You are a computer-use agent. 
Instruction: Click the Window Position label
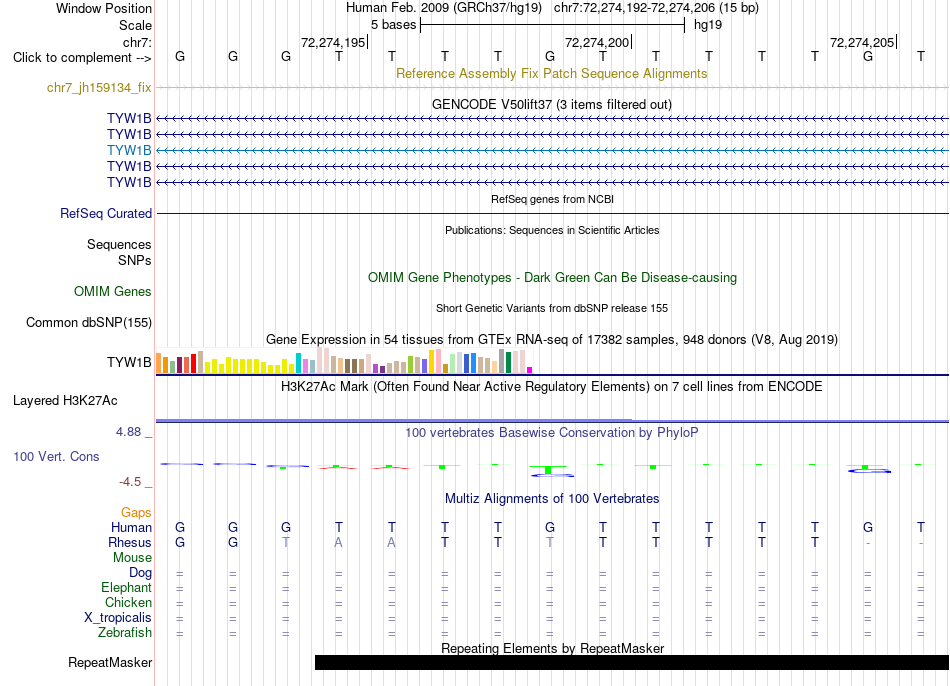(x=104, y=8)
